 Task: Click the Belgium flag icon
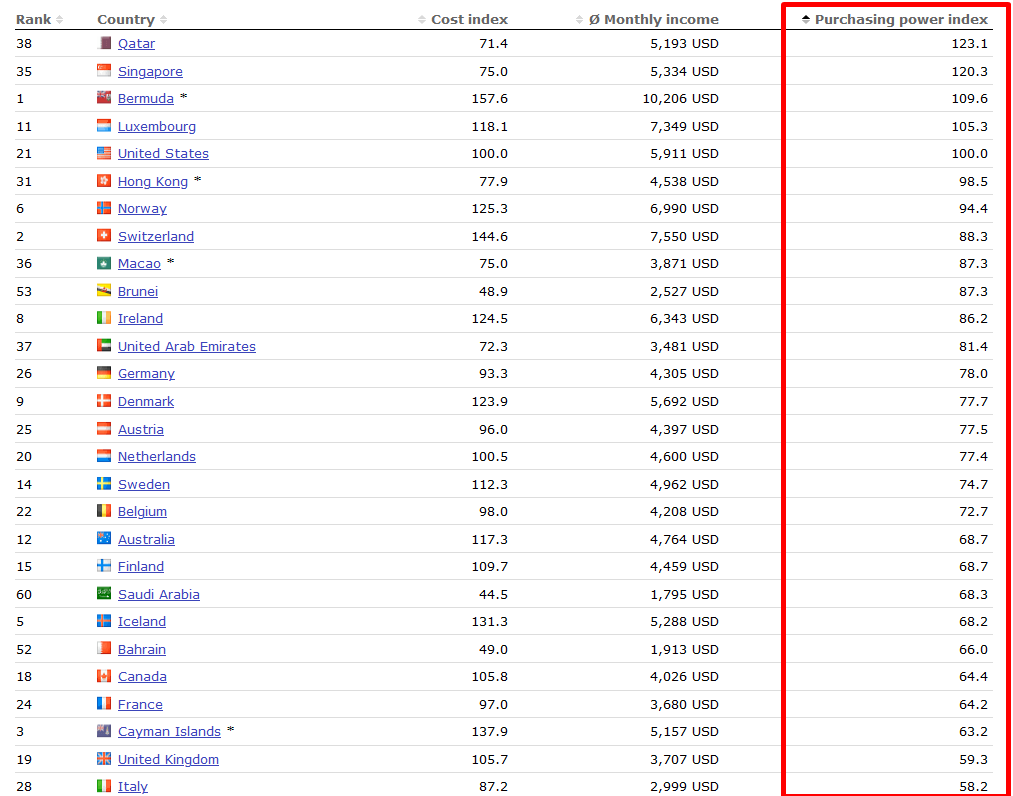click(104, 510)
